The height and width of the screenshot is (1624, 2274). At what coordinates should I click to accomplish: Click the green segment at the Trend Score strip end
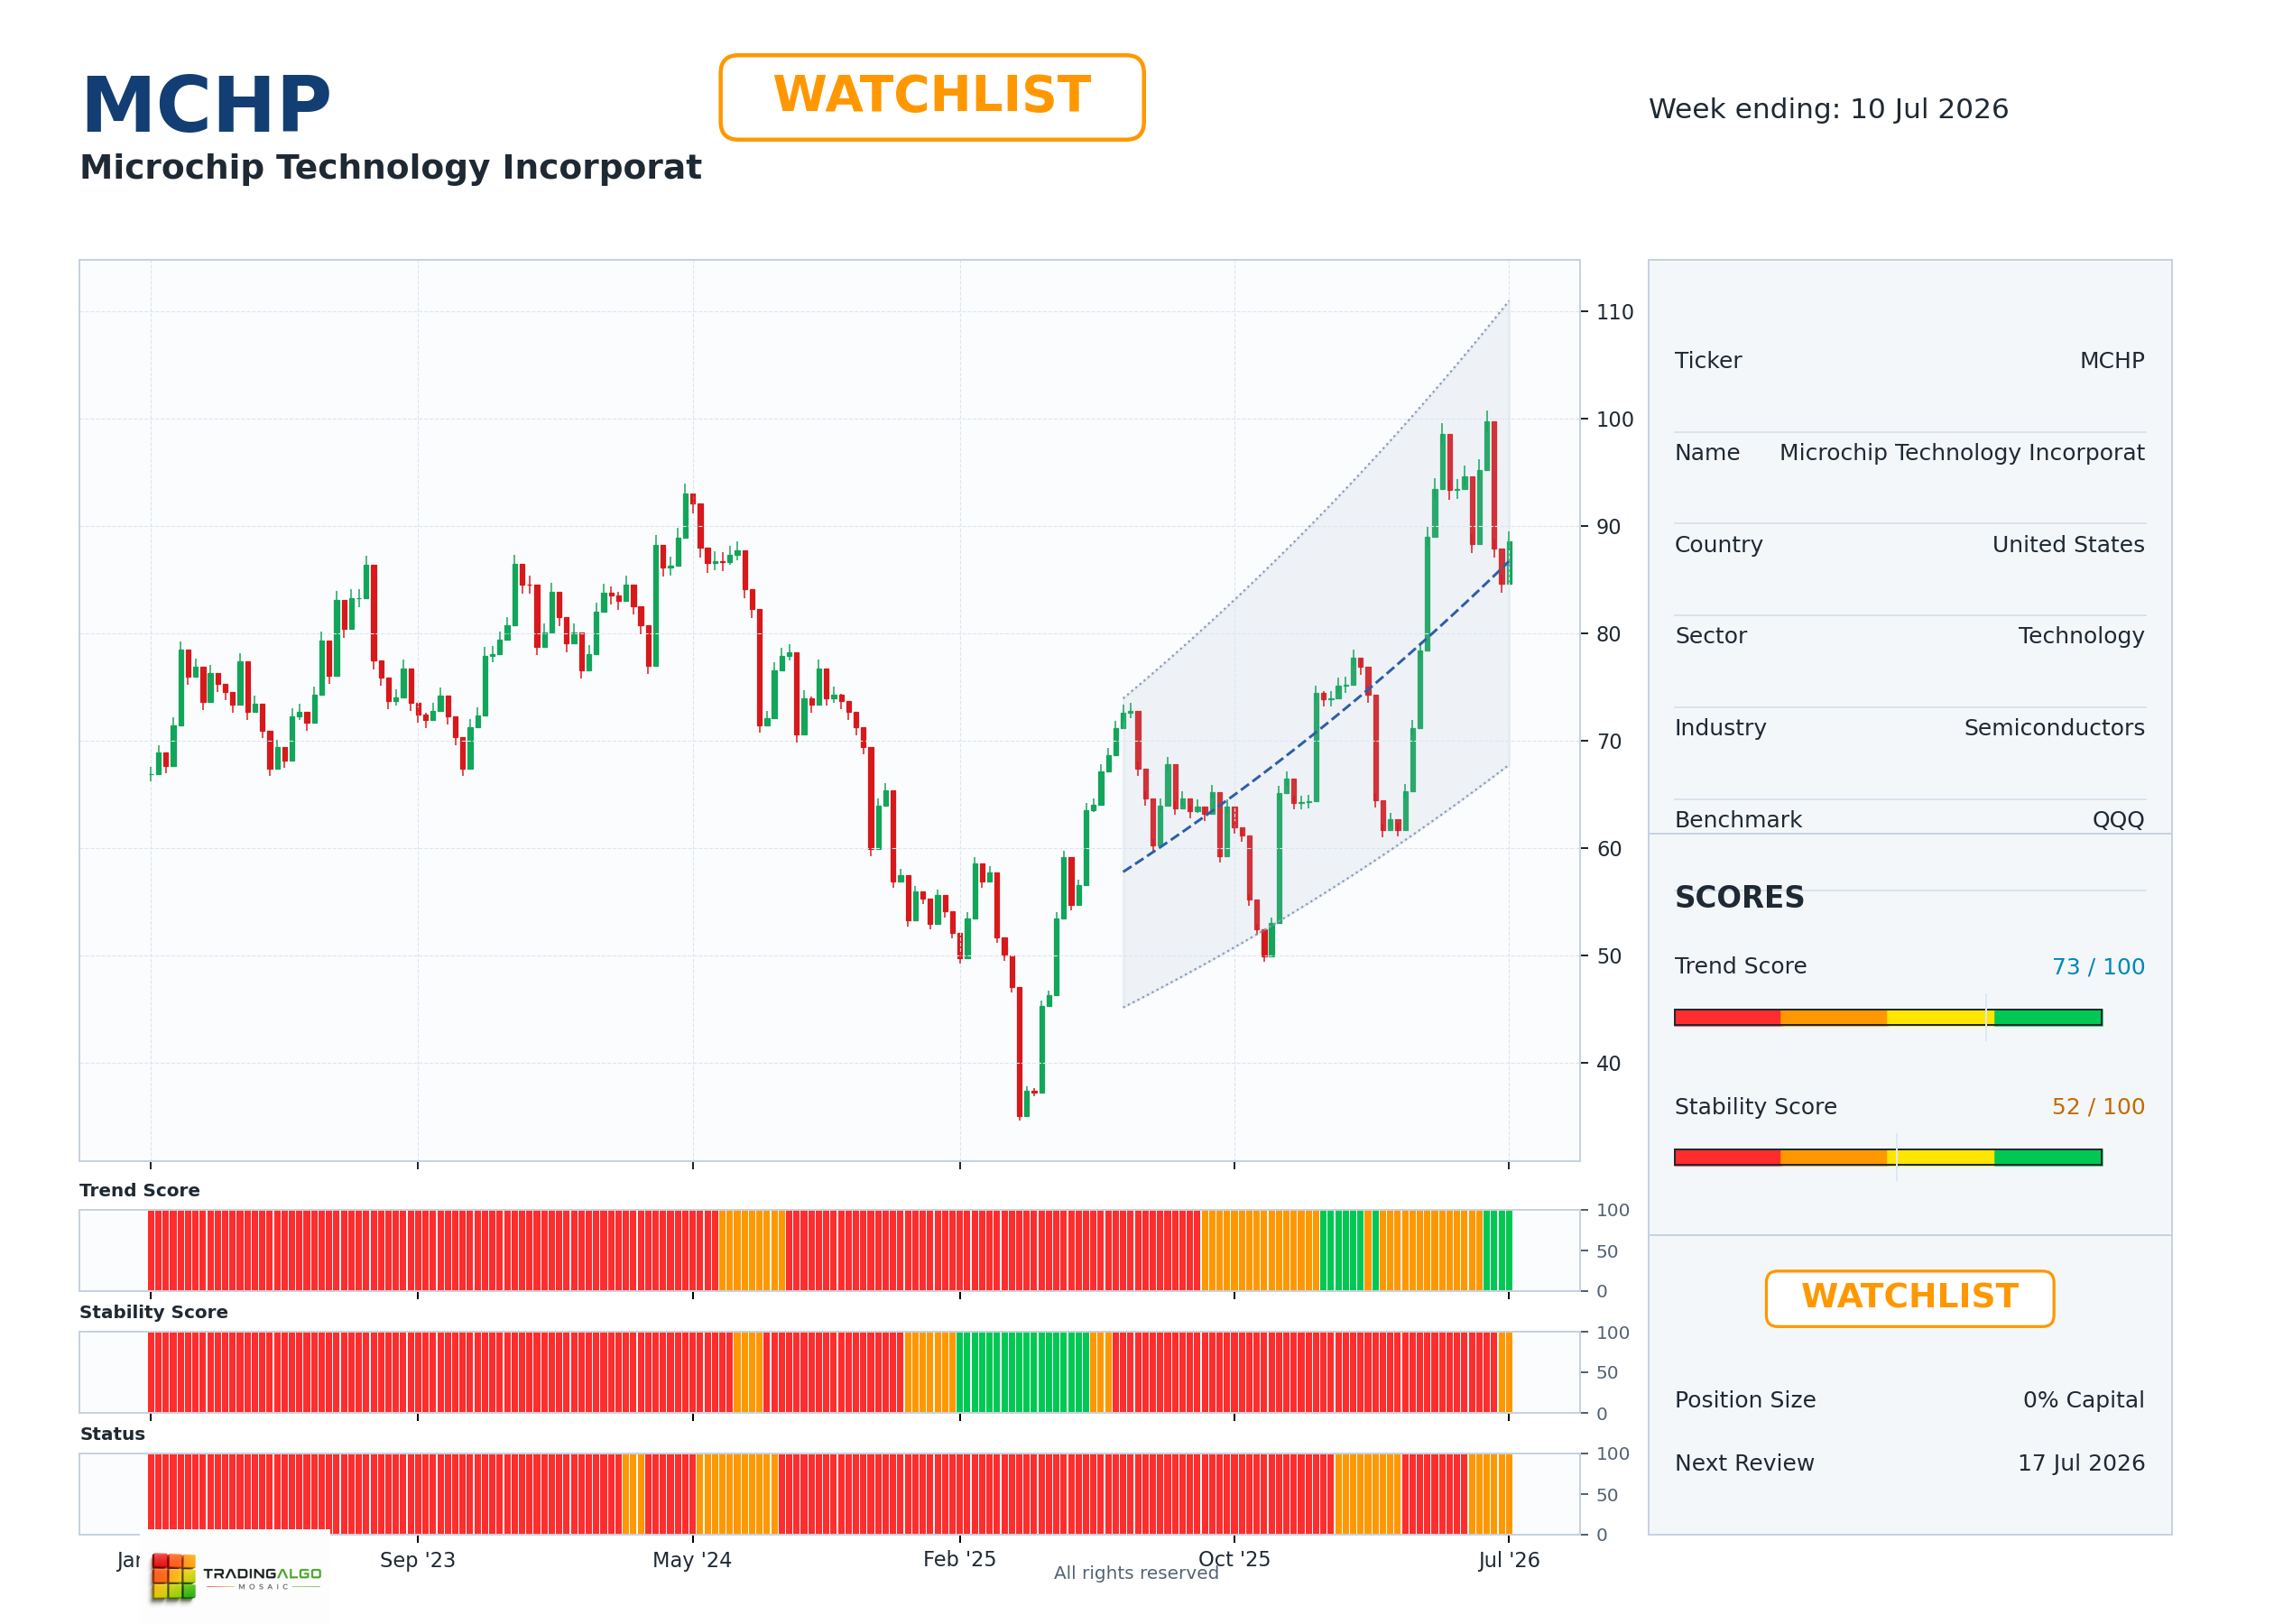[1497, 1250]
